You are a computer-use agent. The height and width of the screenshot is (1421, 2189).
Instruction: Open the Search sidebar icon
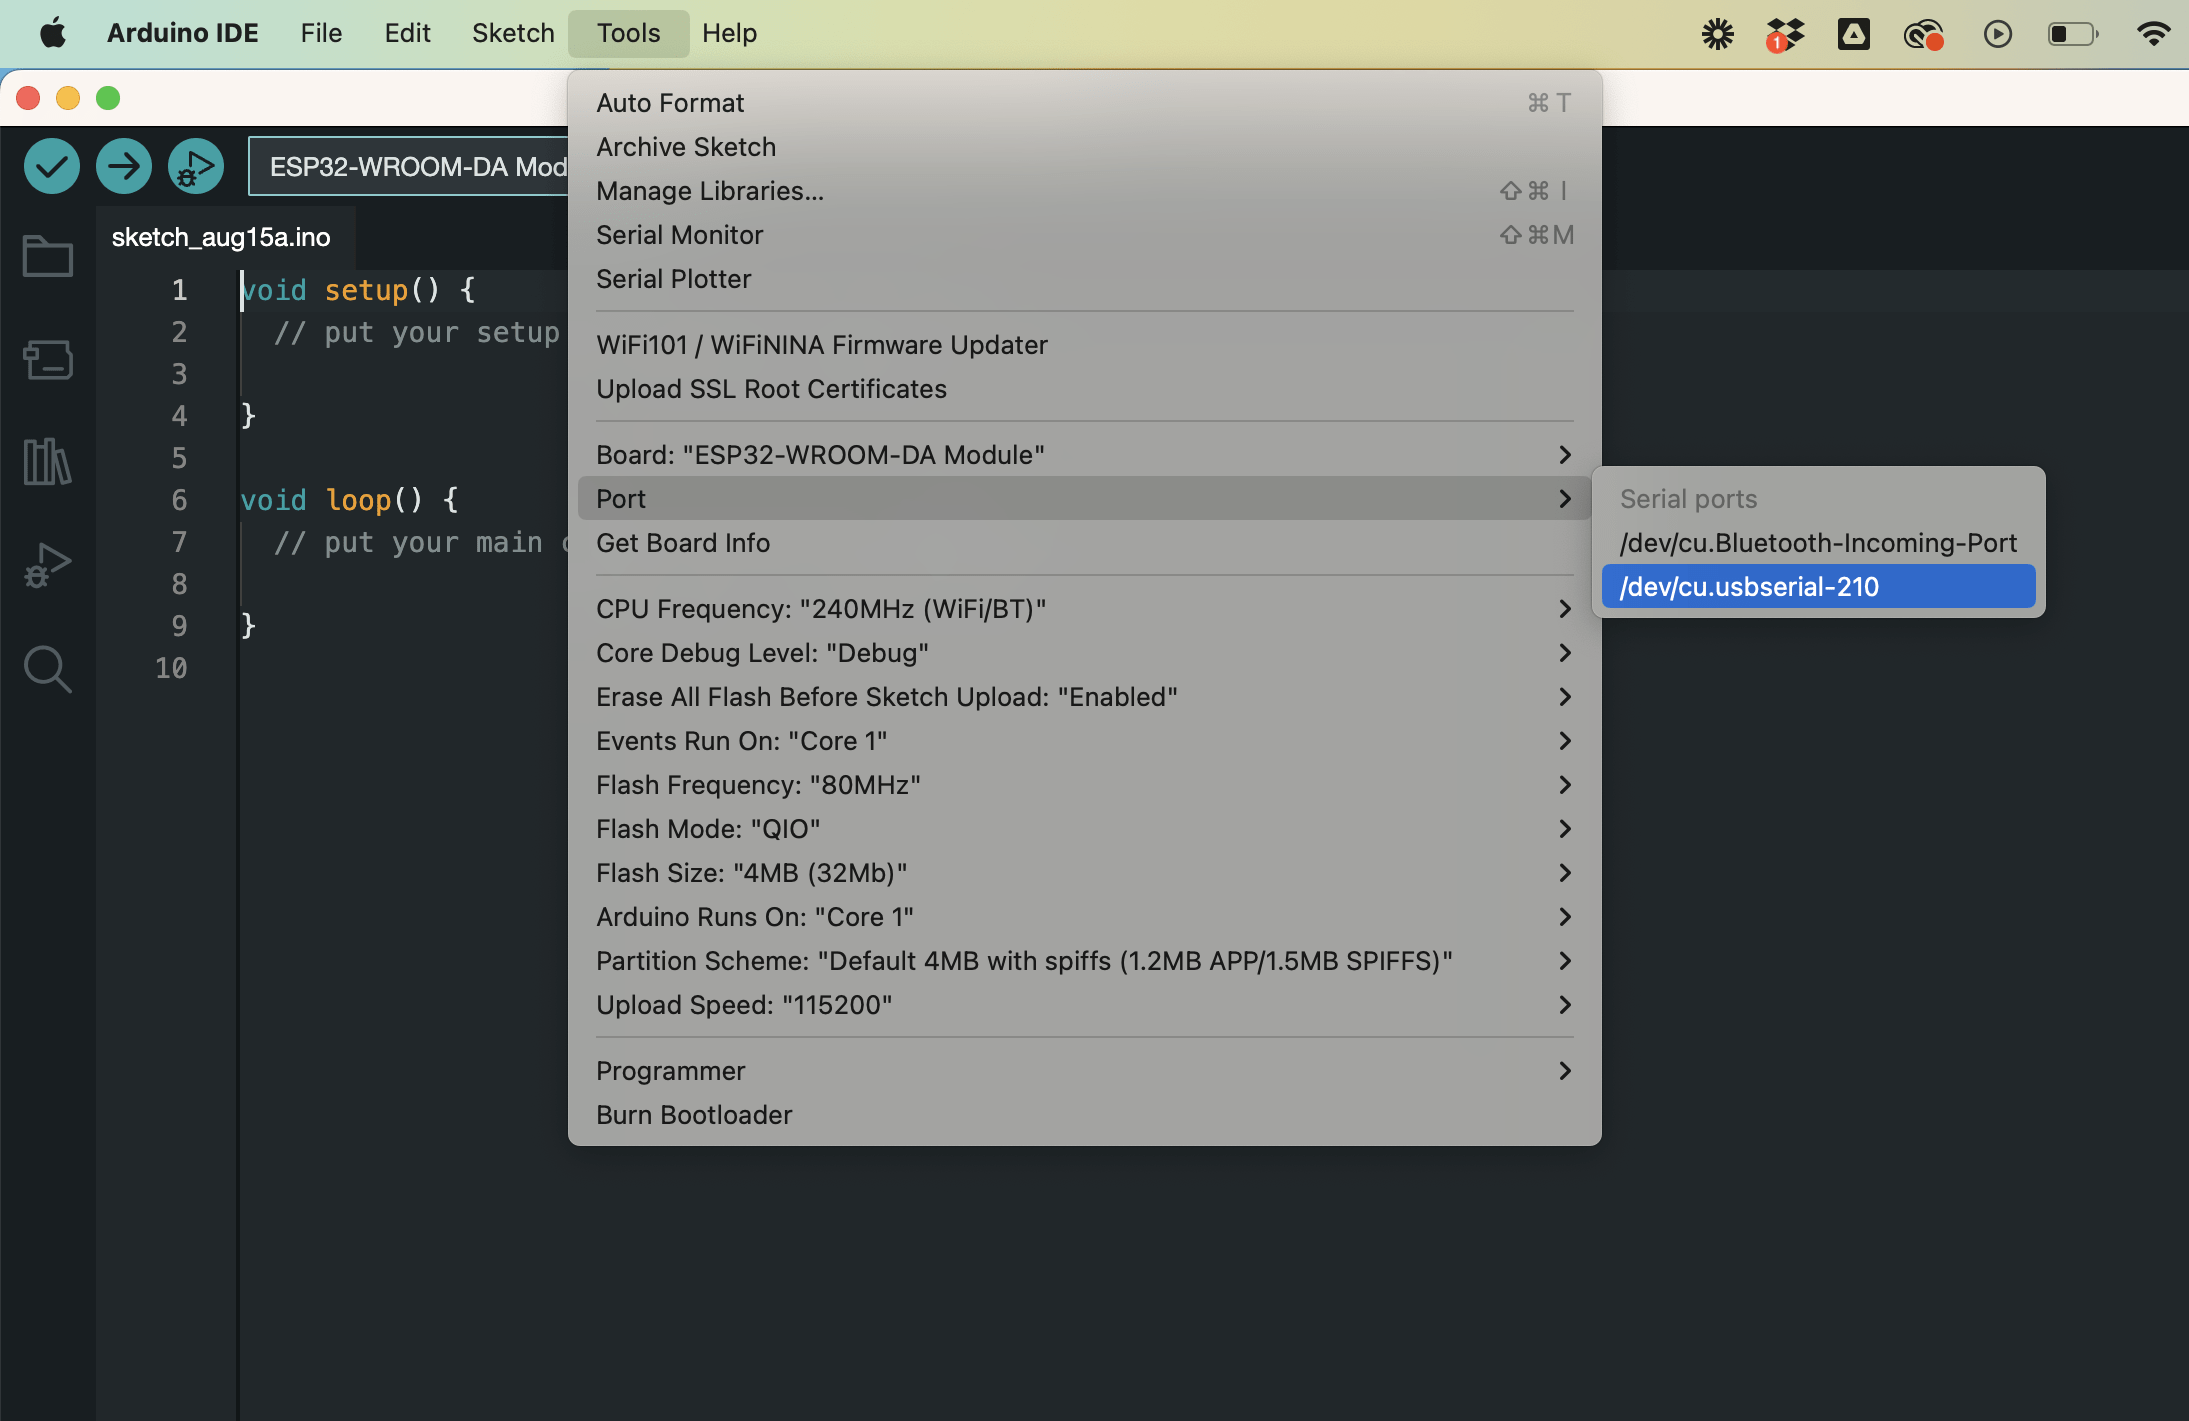48,669
